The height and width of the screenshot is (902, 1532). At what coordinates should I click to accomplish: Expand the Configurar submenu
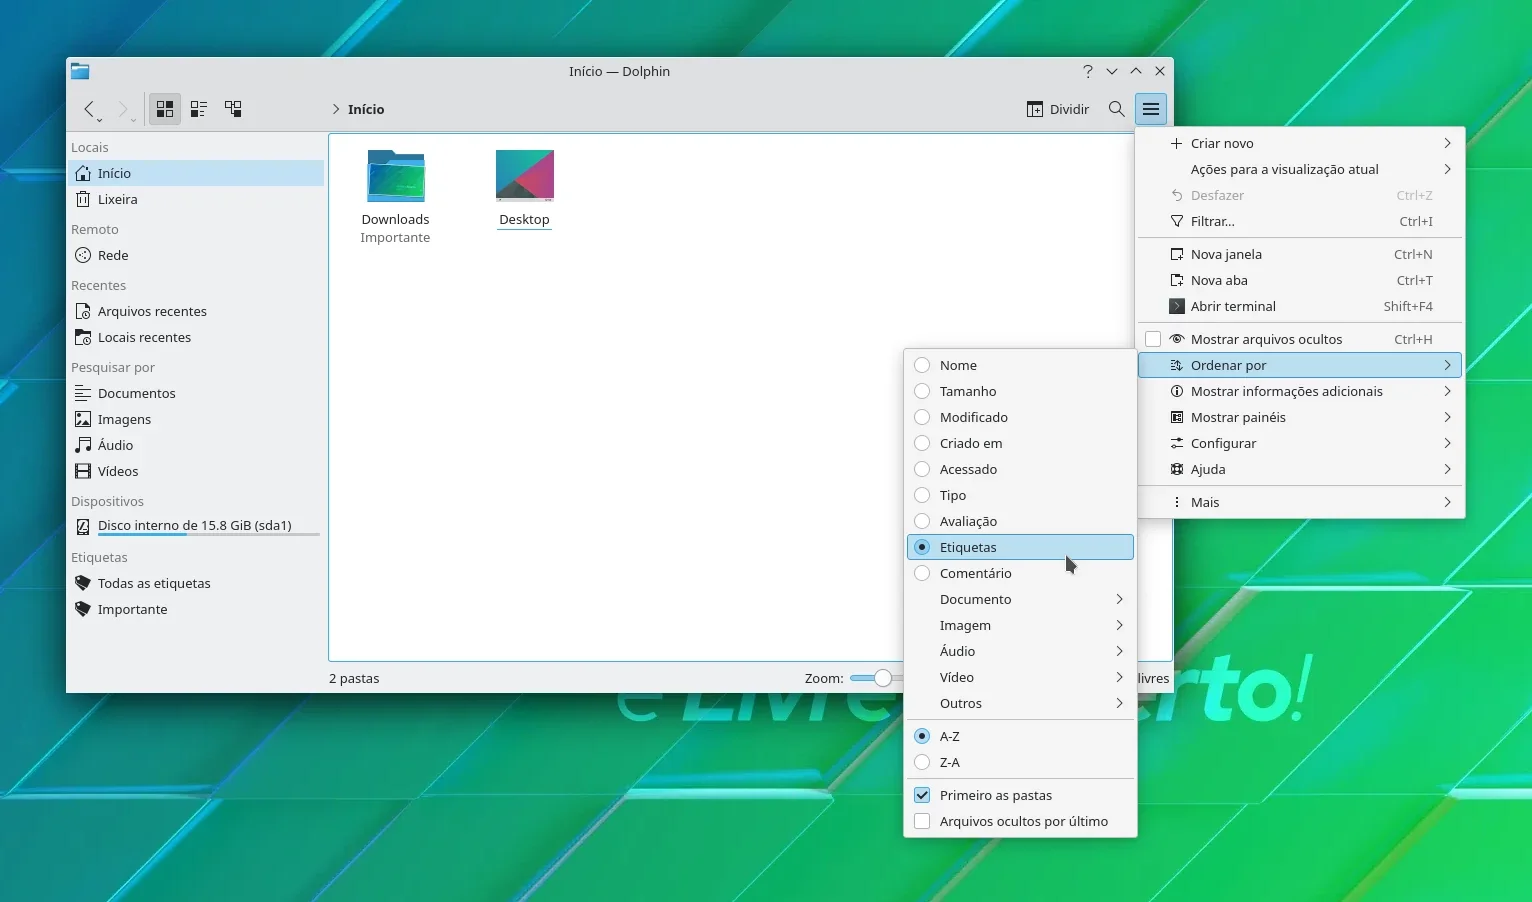pyautogui.click(x=1300, y=443)
